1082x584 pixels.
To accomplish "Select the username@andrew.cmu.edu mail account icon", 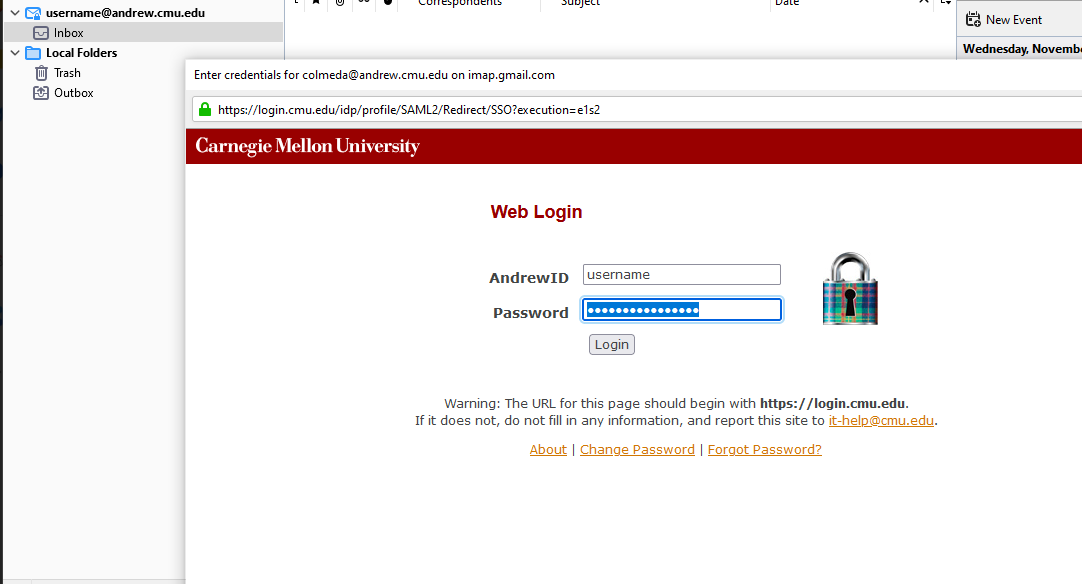I will pyautogui.click(x=33, y=12).
